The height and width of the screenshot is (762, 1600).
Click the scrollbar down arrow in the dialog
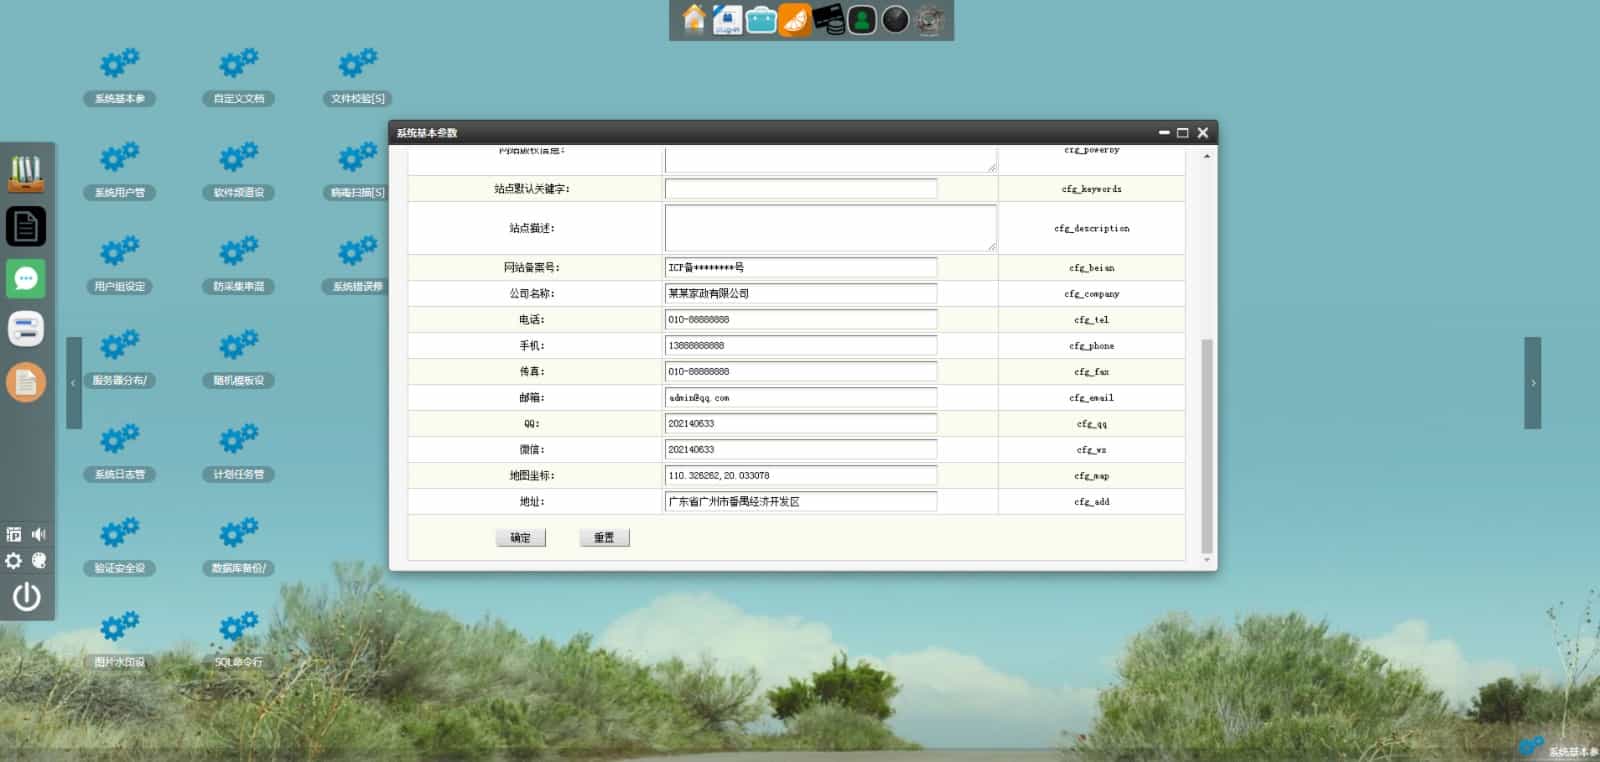[1207, 561]
